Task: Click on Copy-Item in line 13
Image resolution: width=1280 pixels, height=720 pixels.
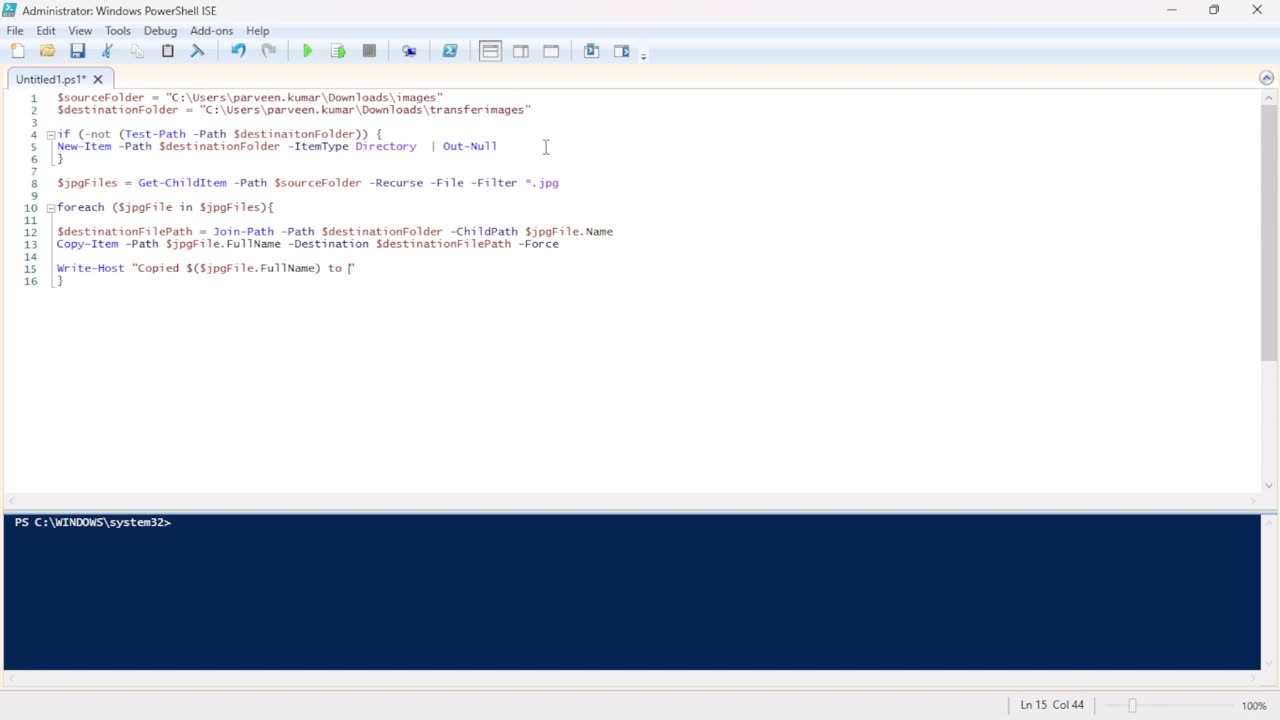Action: pyautogui.click(x=87, y=244)
